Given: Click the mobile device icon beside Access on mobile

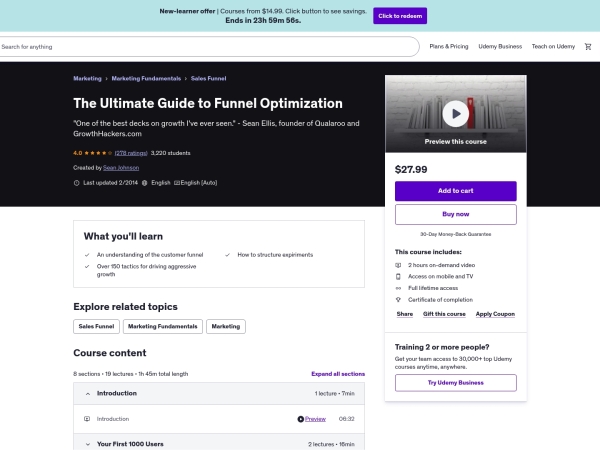Looking at the screenshot, I should pyautogui.click(x=398, y=277).
